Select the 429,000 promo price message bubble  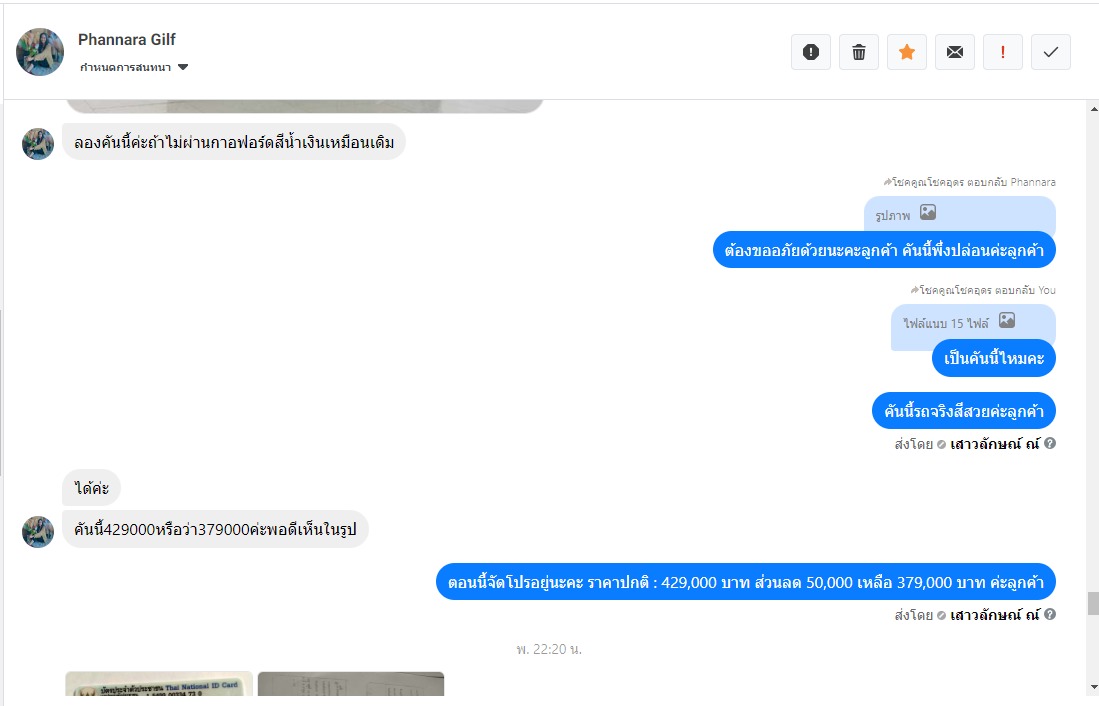click(746, 582)
